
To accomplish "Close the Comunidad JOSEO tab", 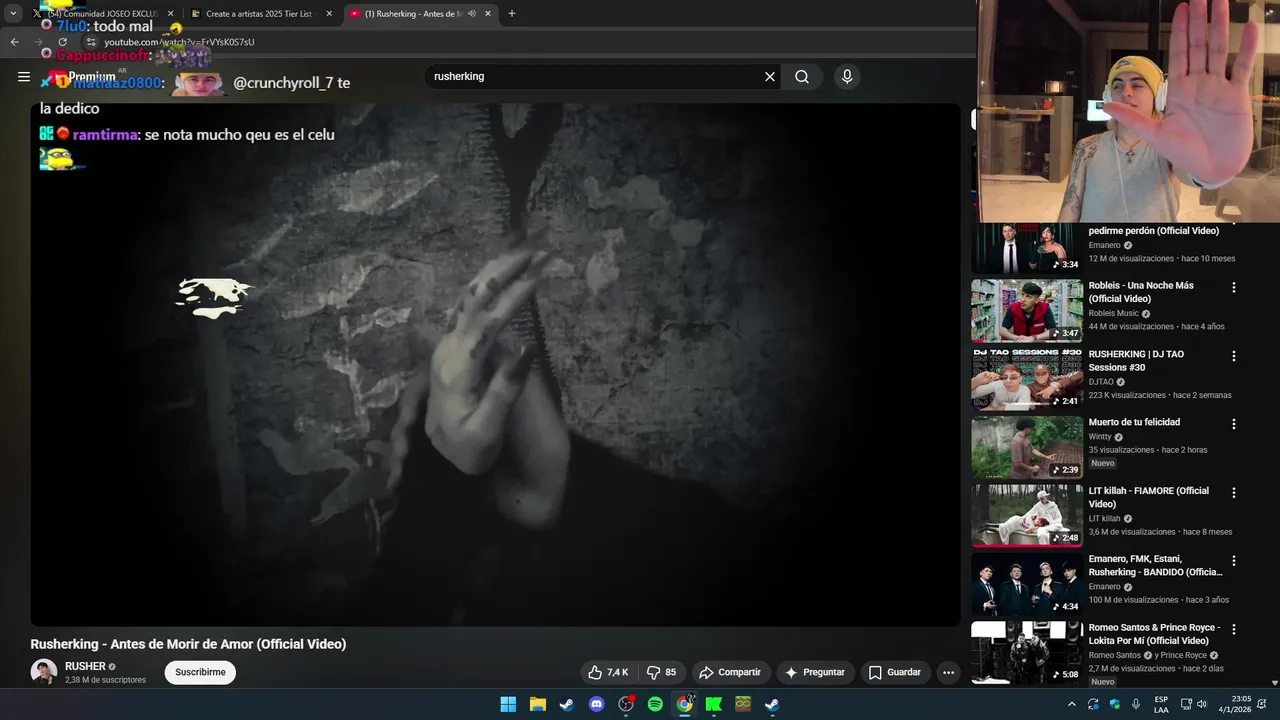I will 170,14.
